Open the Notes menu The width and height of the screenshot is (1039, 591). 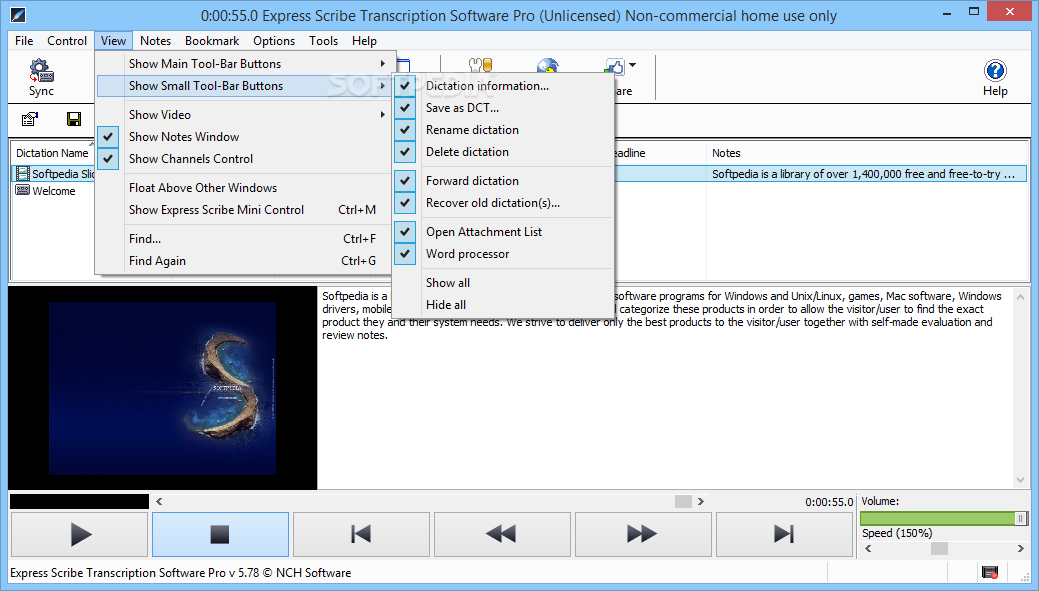[155, 40]
